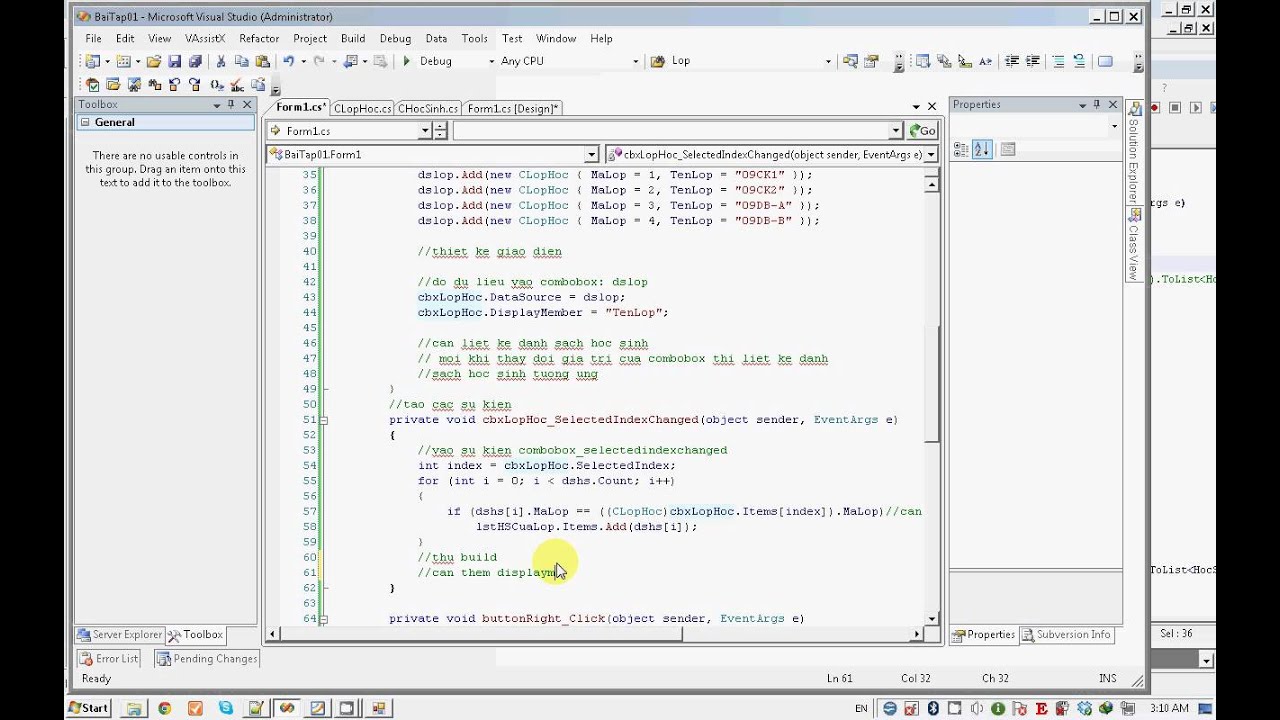Viewport: 1280px width, 720px height.
Task: Toggle auto-hide pin on Properties panel
Action: (1097, 105)
